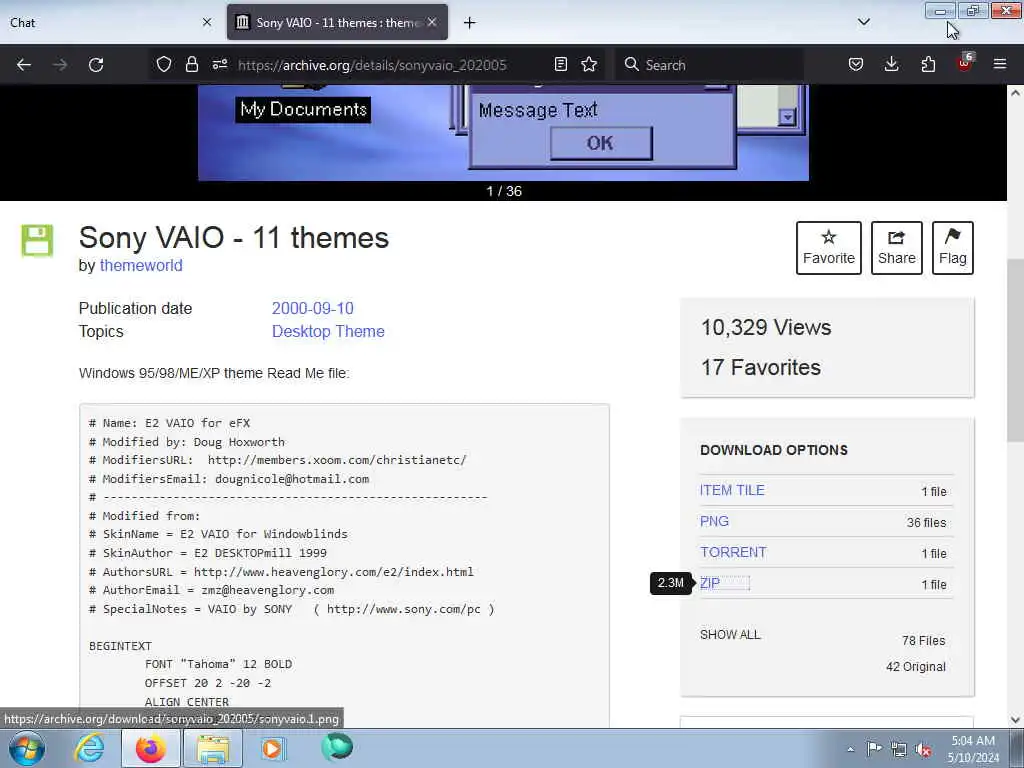Open the 2000-09-10 publication date link
Viewport: 1024px width, 768px height.
coord(313,308)
